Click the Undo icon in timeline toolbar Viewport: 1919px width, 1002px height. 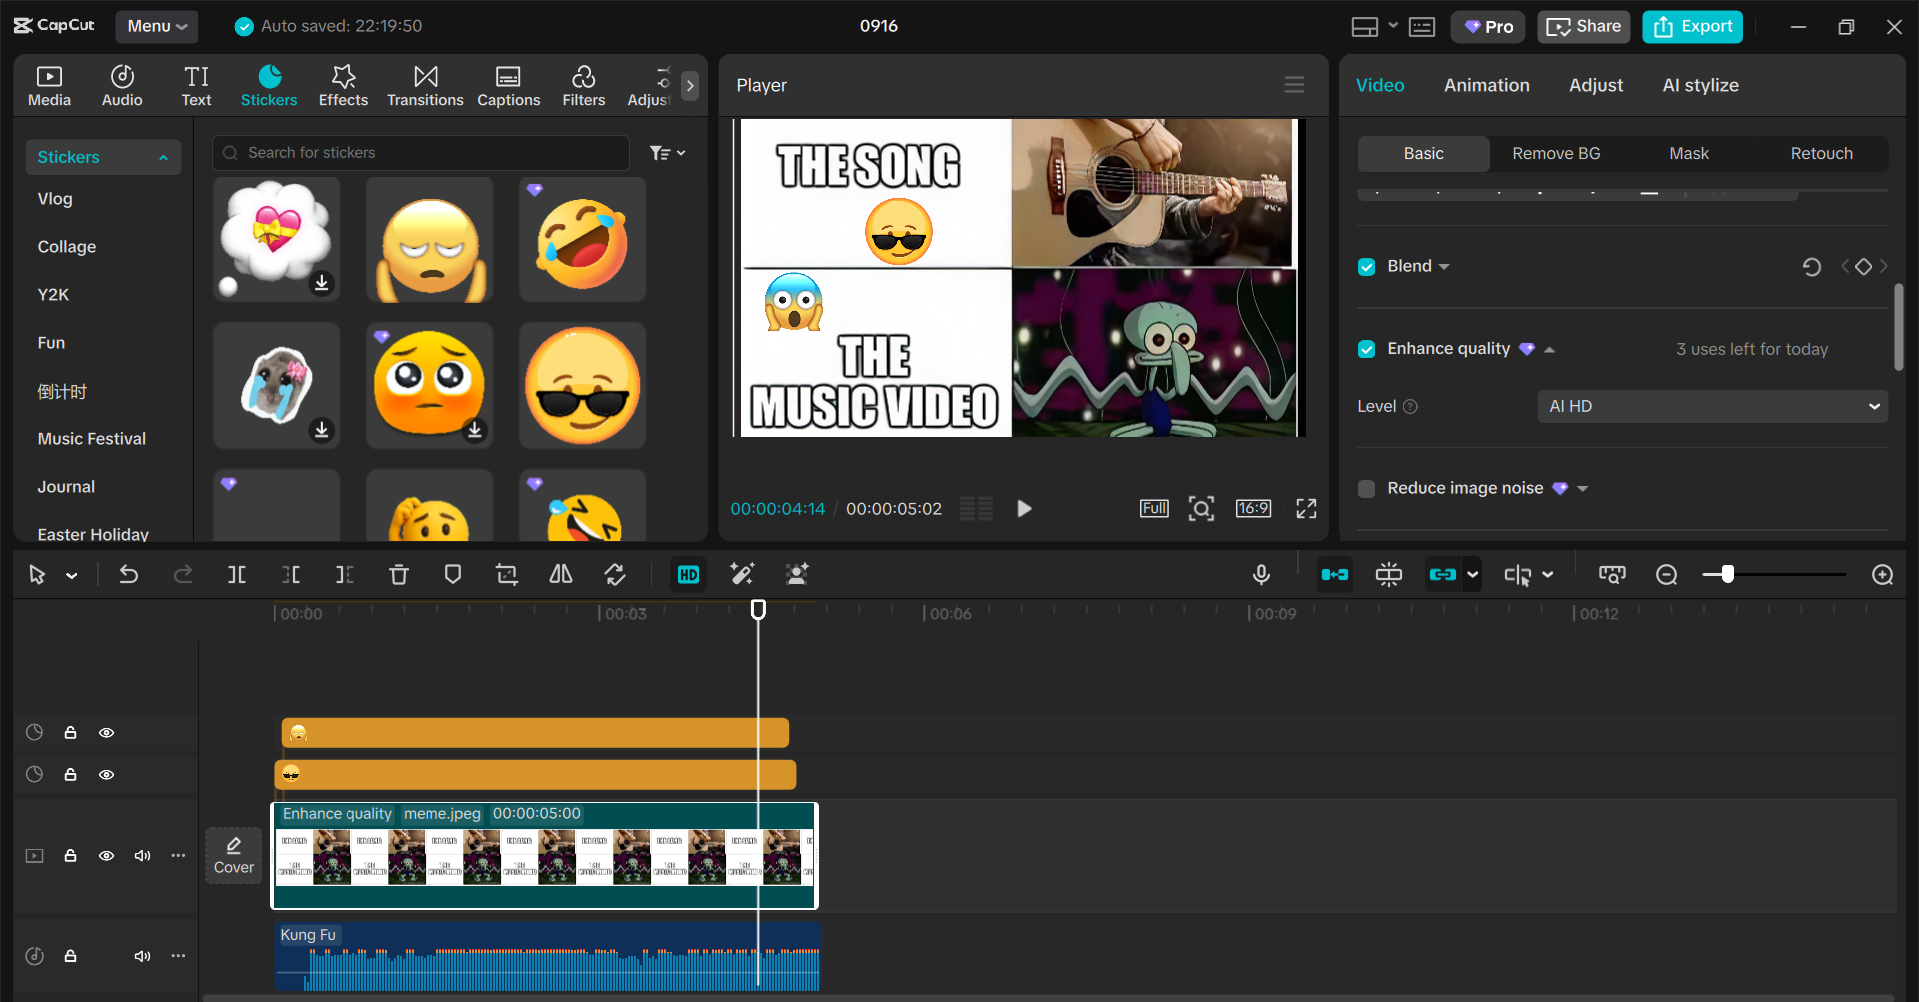pyautogui.click(x=129, y=574)
